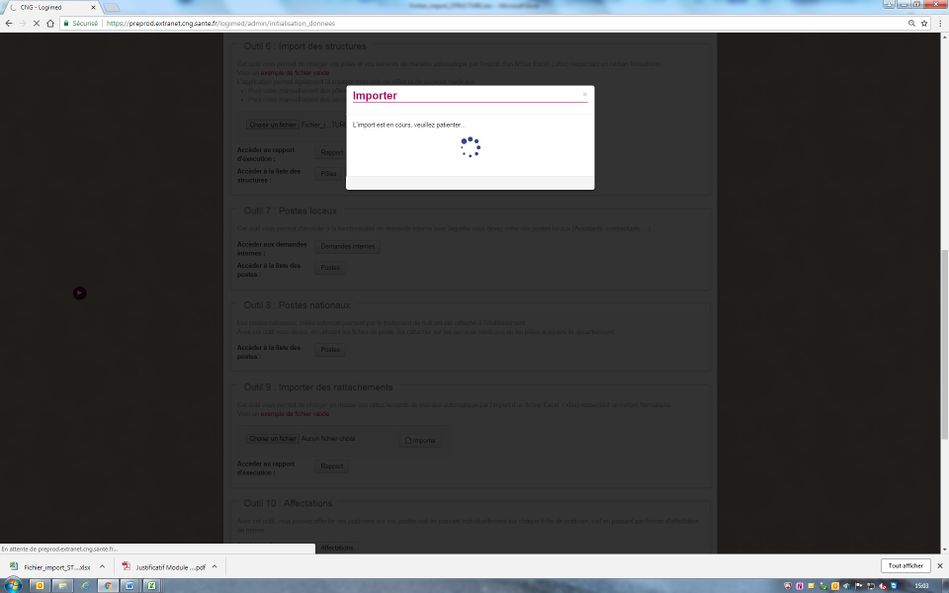Viewport: 949px width, 593px height.
Task: Click the text "L'import est en cours, veuillez patienter..."
Action: (x=409, y=125)
